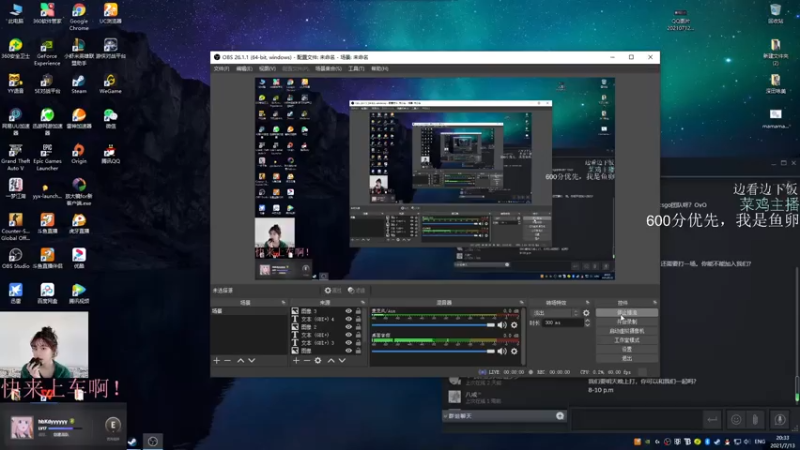The height and width of the screenshot is (450, 800).
Task: Click the 设置 settings button in controls
Action: tap(627, 349)
